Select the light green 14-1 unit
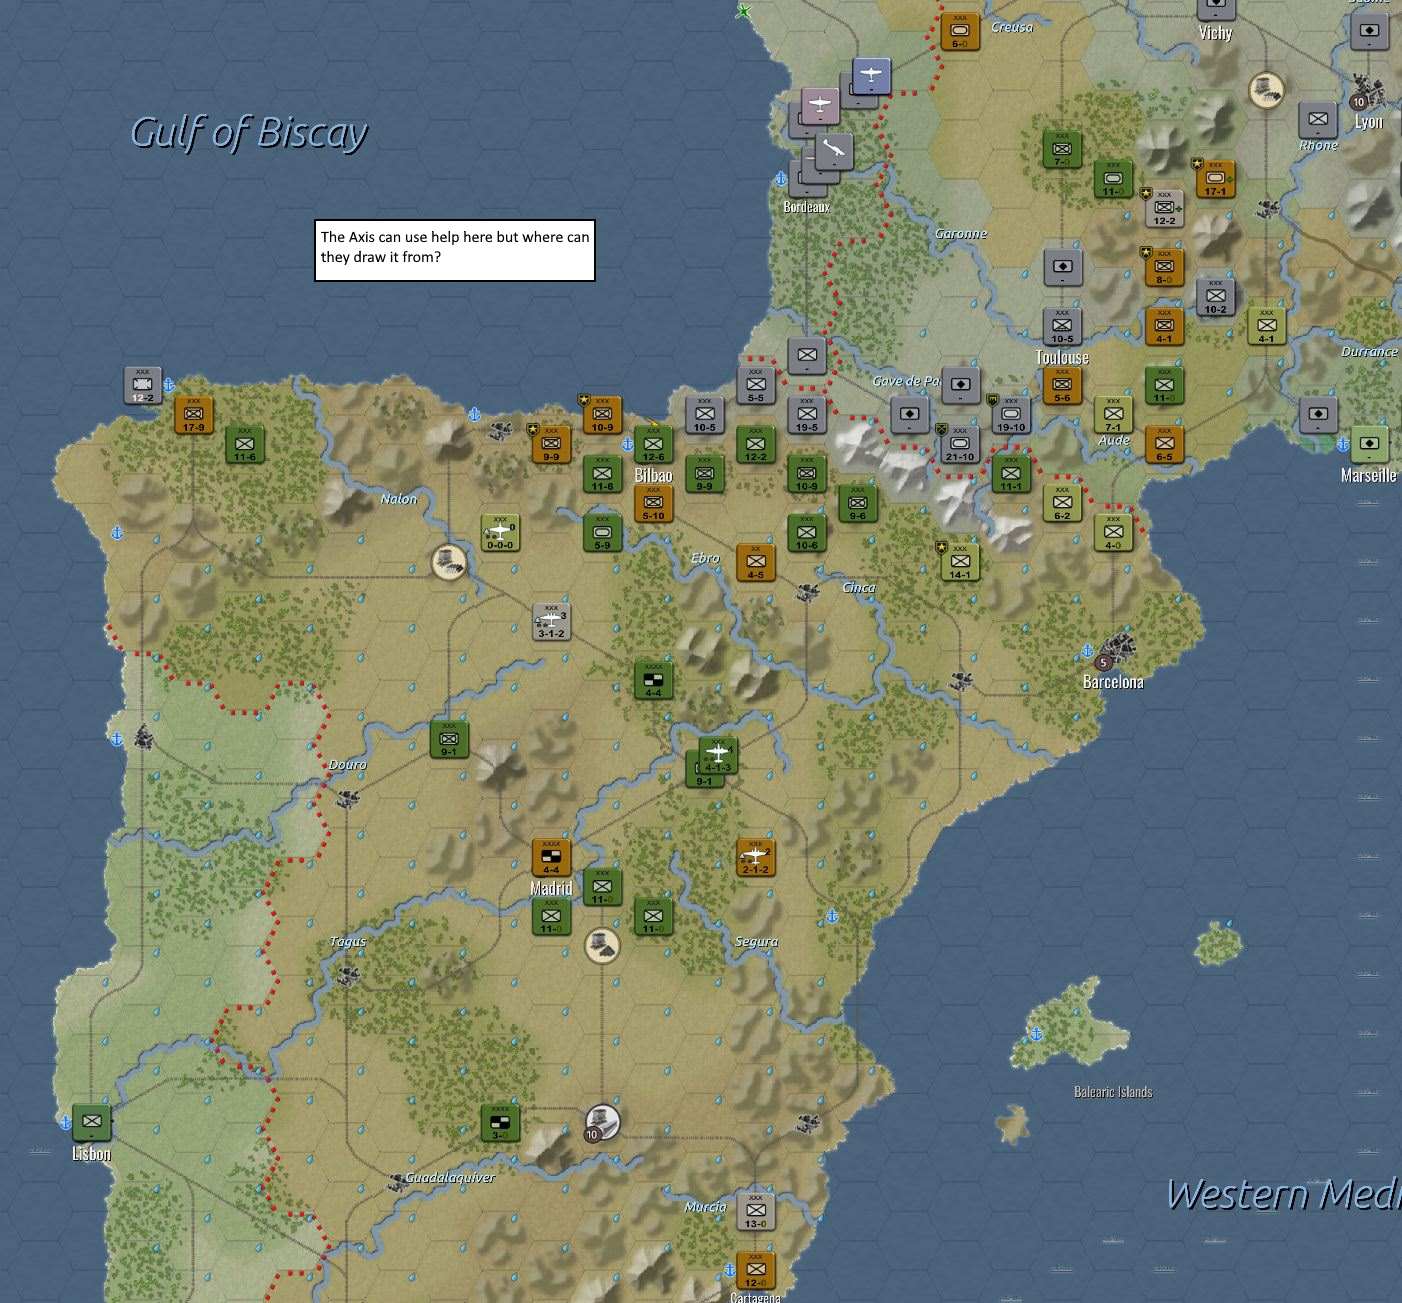 click(960, 562)
